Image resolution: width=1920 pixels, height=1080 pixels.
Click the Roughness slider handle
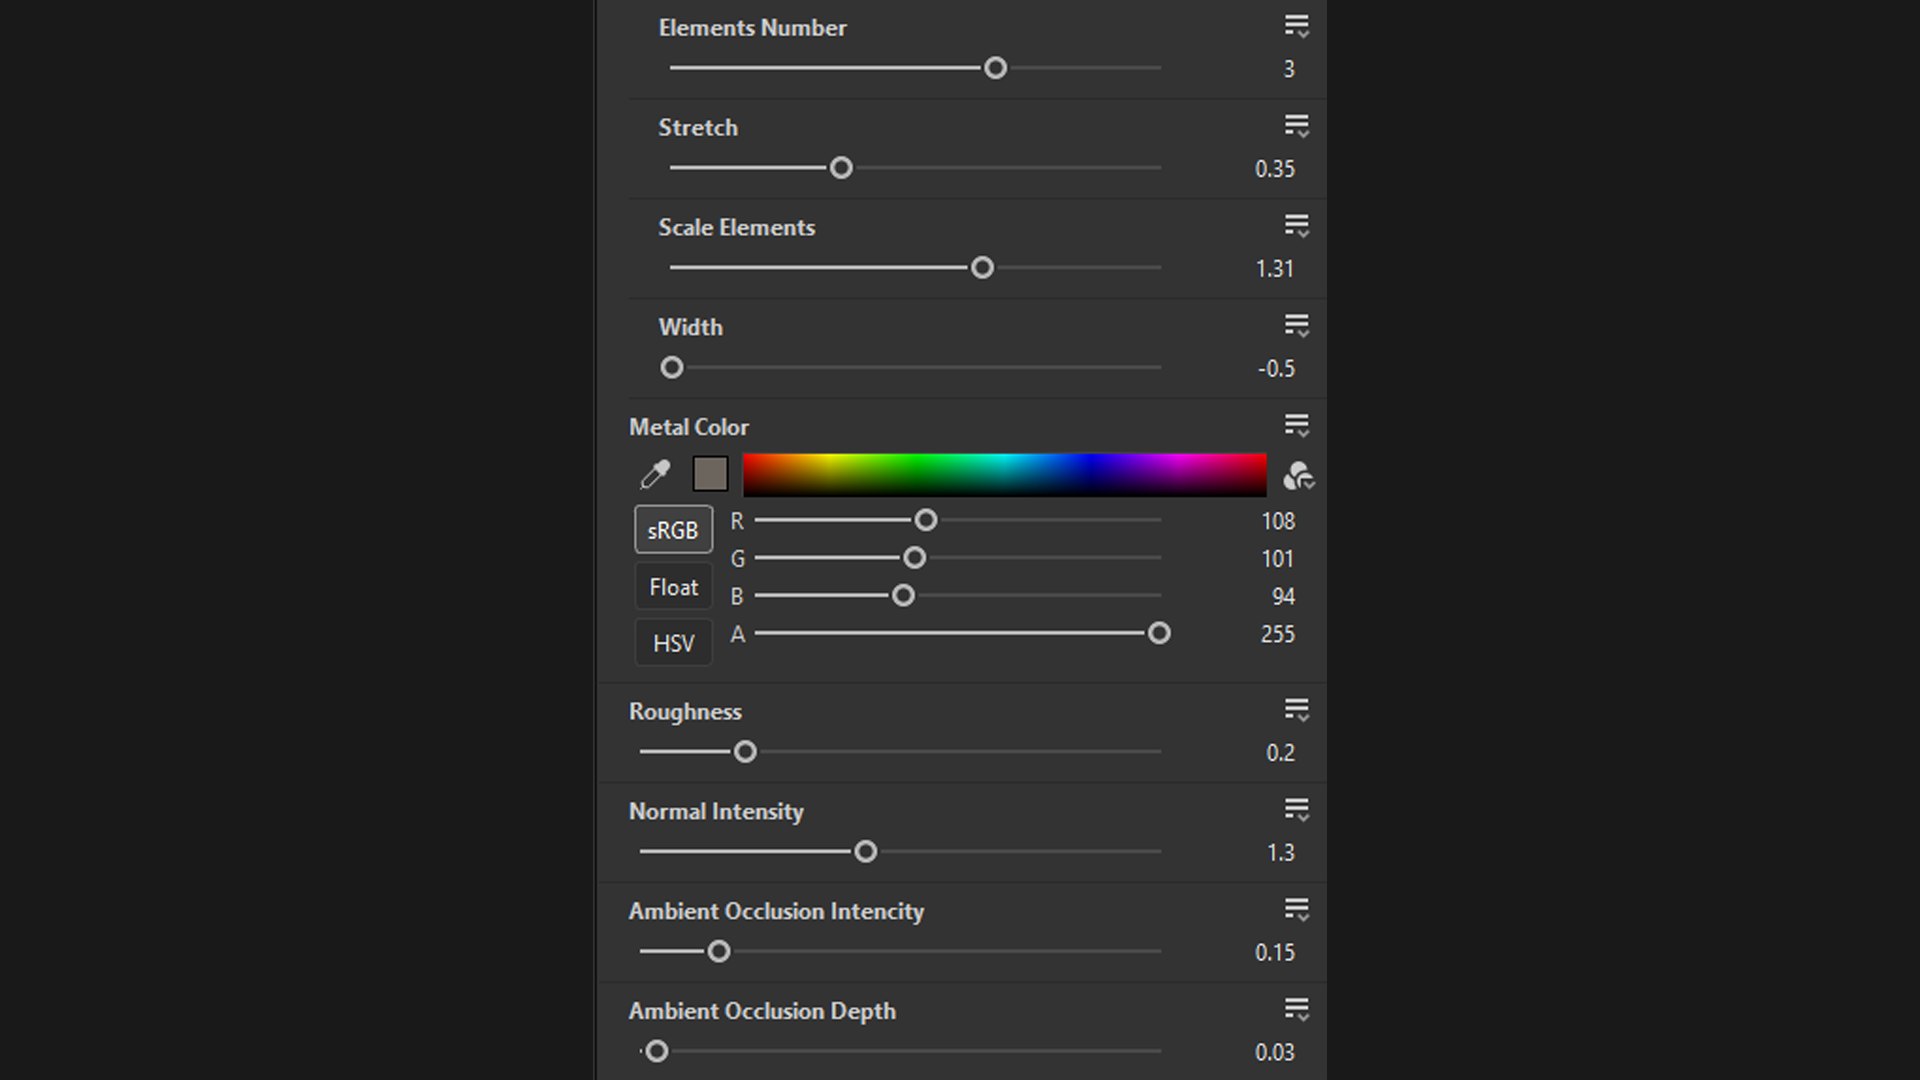[745, 752]
